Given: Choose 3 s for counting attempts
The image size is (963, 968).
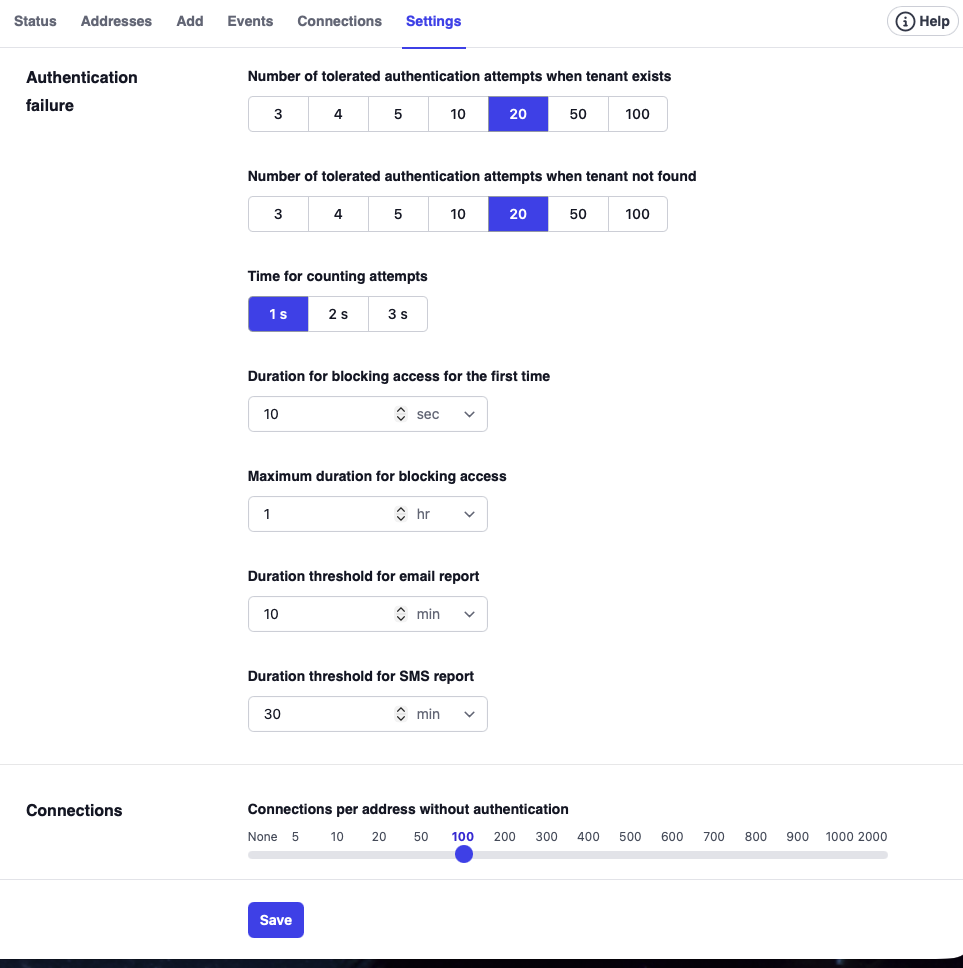Looking at the screenshot, I should pos(398,314).
